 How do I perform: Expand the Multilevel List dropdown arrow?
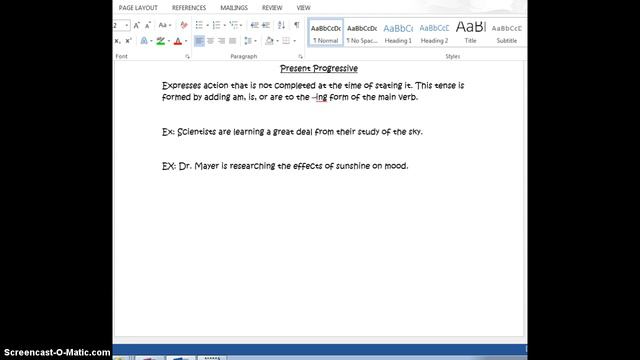pos(241,25)
